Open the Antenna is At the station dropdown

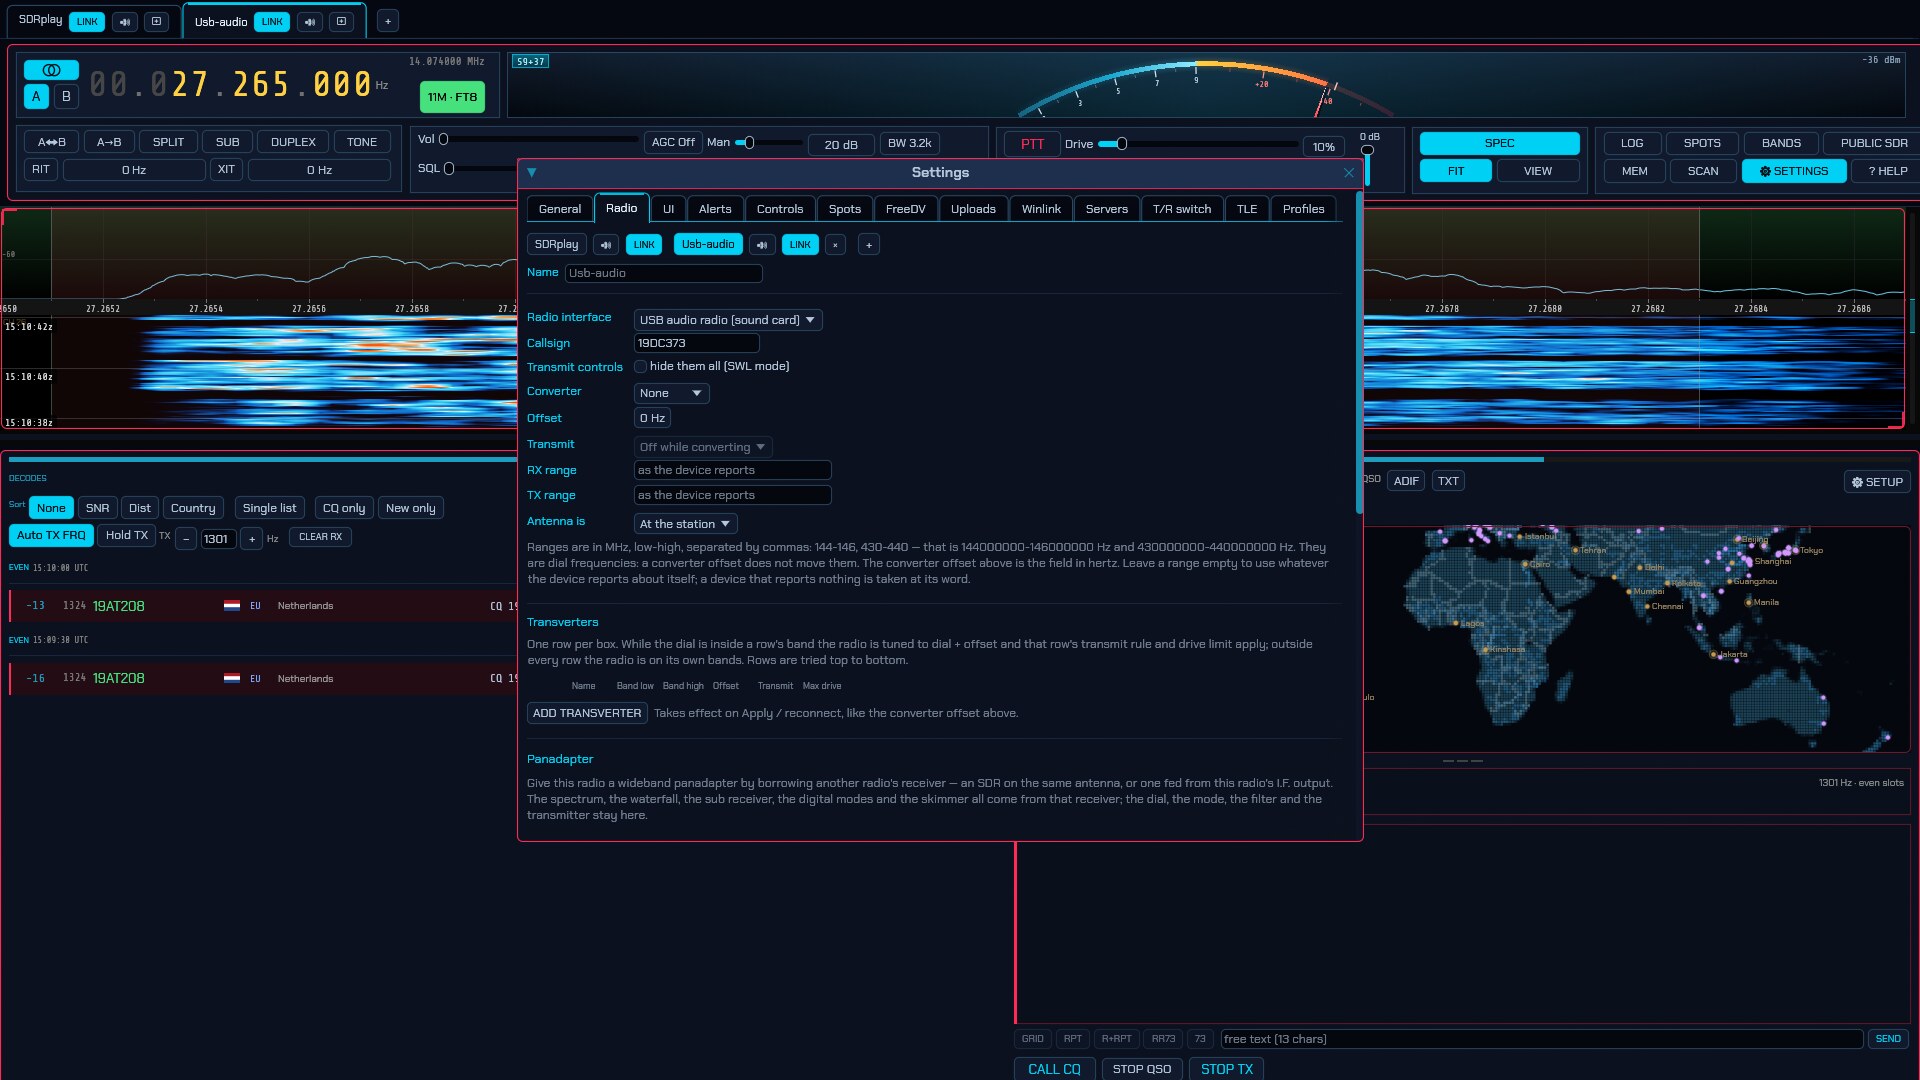pyautogui.click(x=686, y=524)
